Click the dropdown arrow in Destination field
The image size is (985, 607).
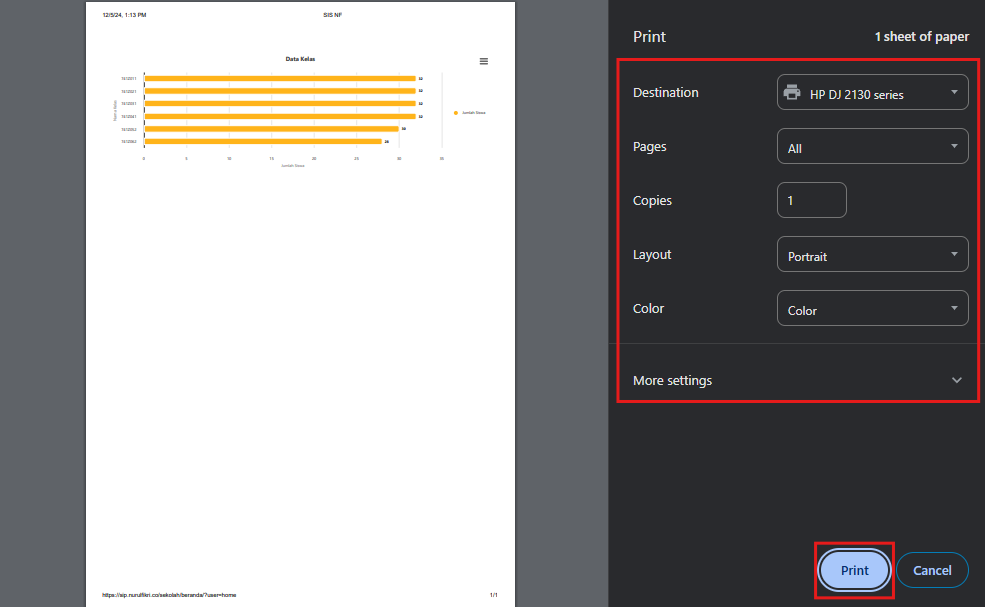pos(954,93)
